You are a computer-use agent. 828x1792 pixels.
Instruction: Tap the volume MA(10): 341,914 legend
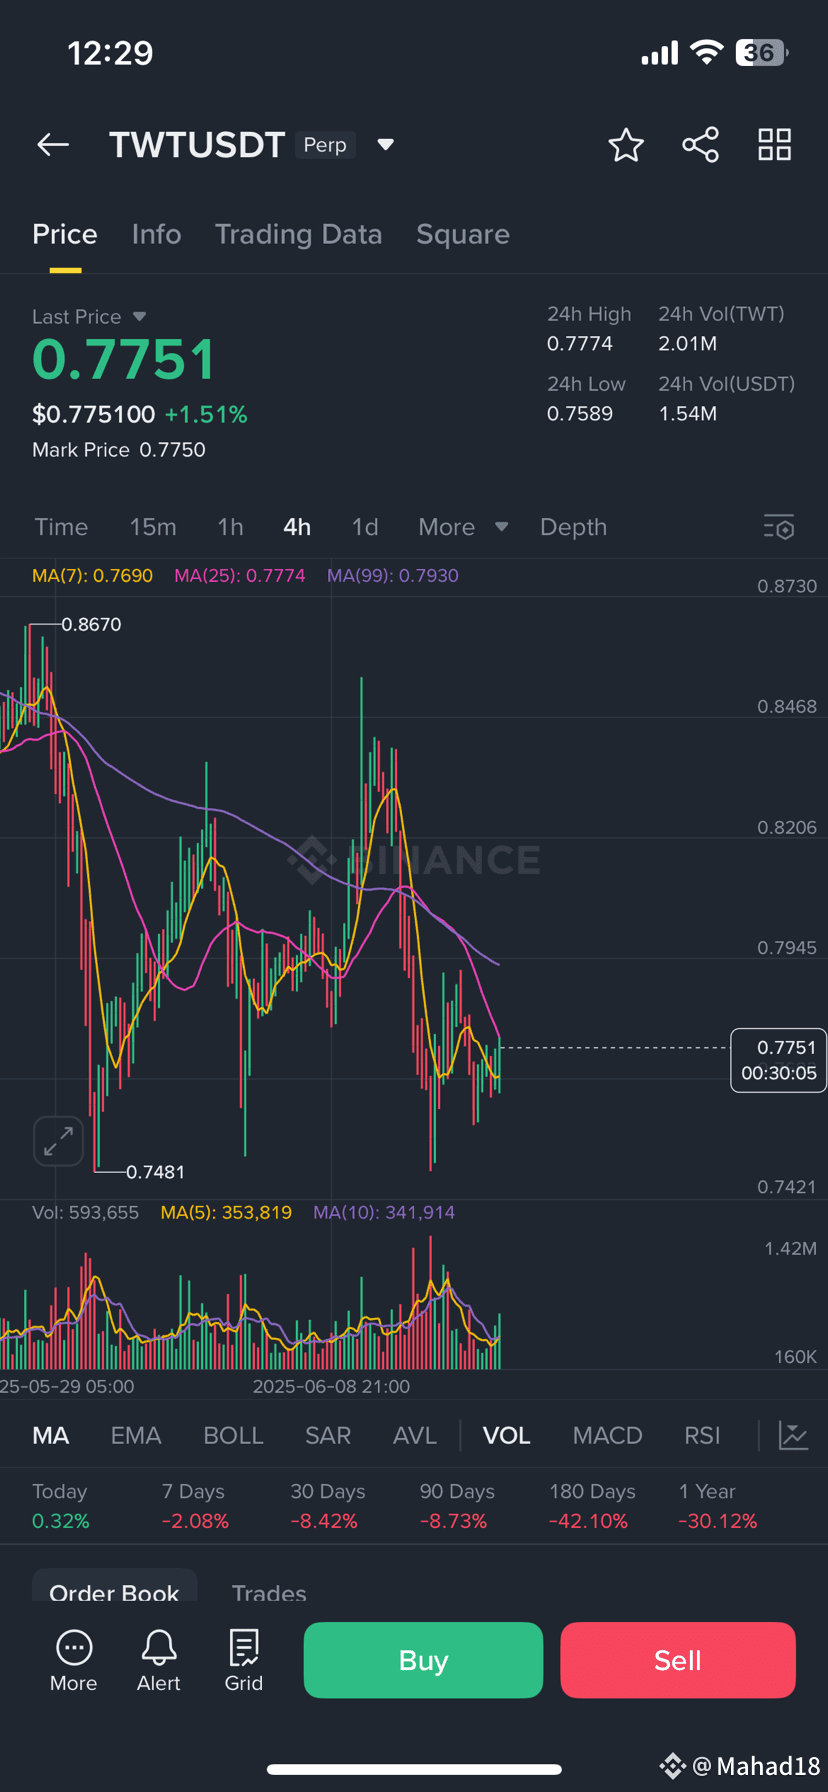(x=384, y=1213)
